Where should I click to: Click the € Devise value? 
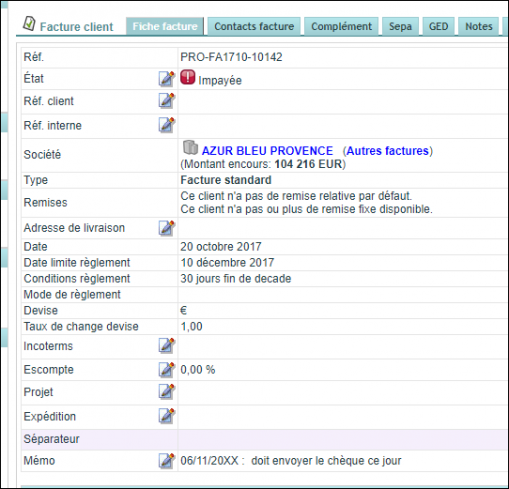[184, 311]
